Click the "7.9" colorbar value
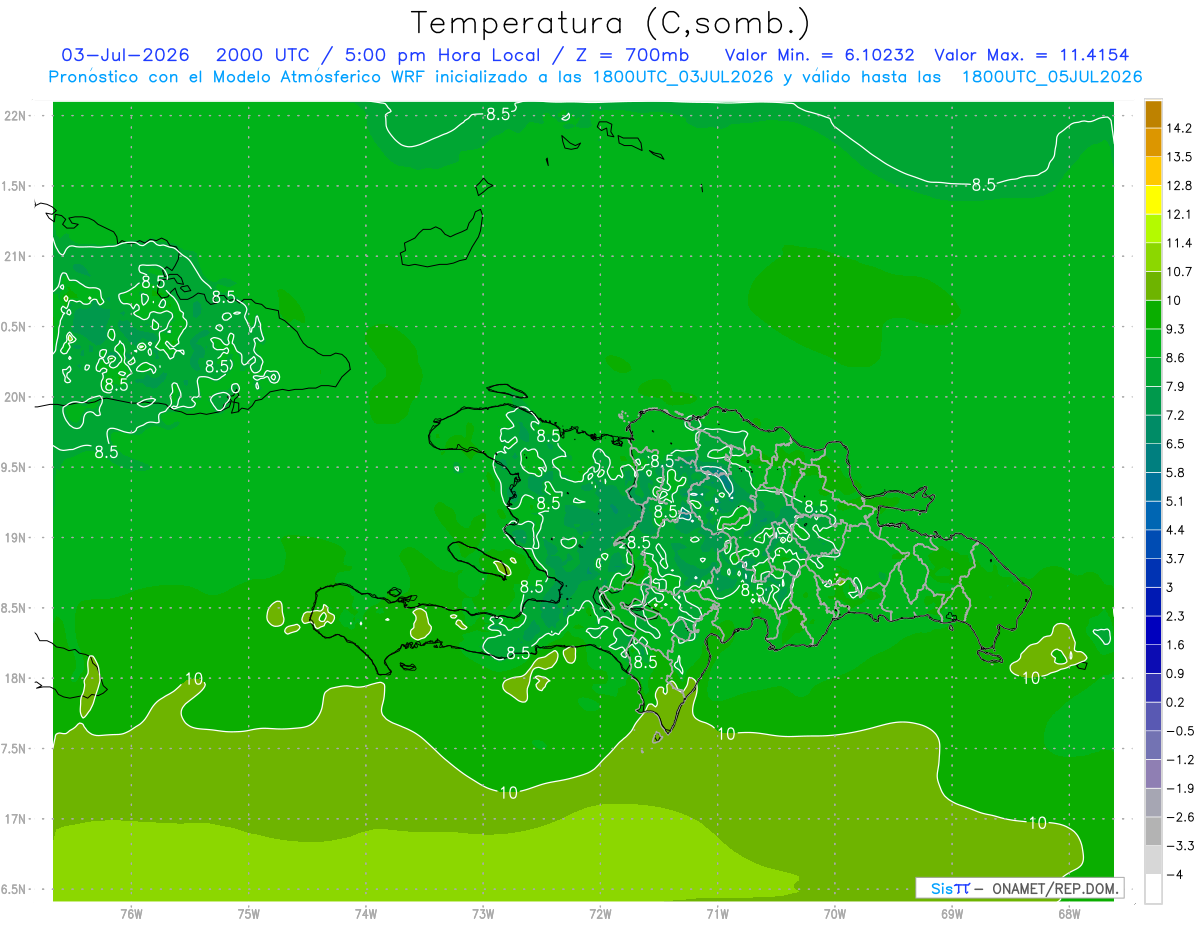This screenshot has height=927, width=1200. (x=1177, y=386)
